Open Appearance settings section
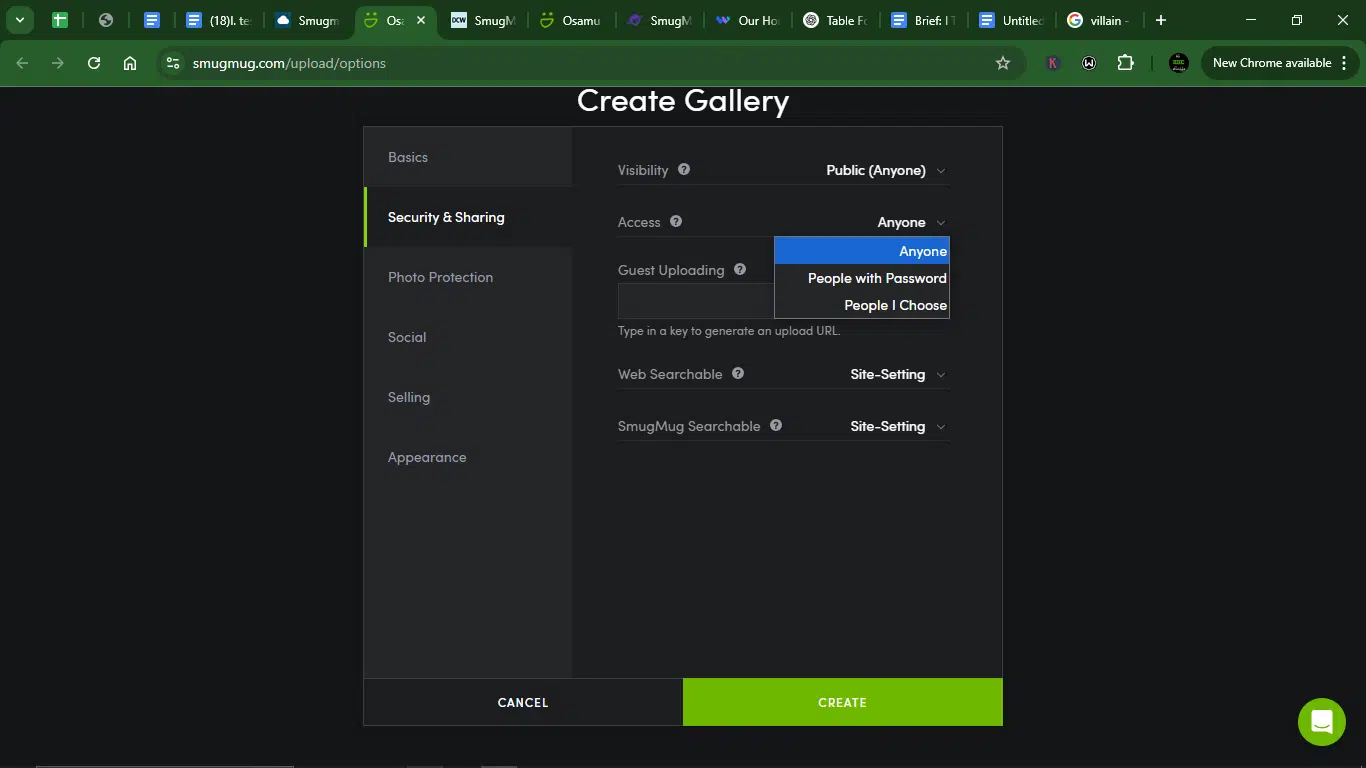The height and width of the screenshot is (768, 1366). [x=468, y=457]
